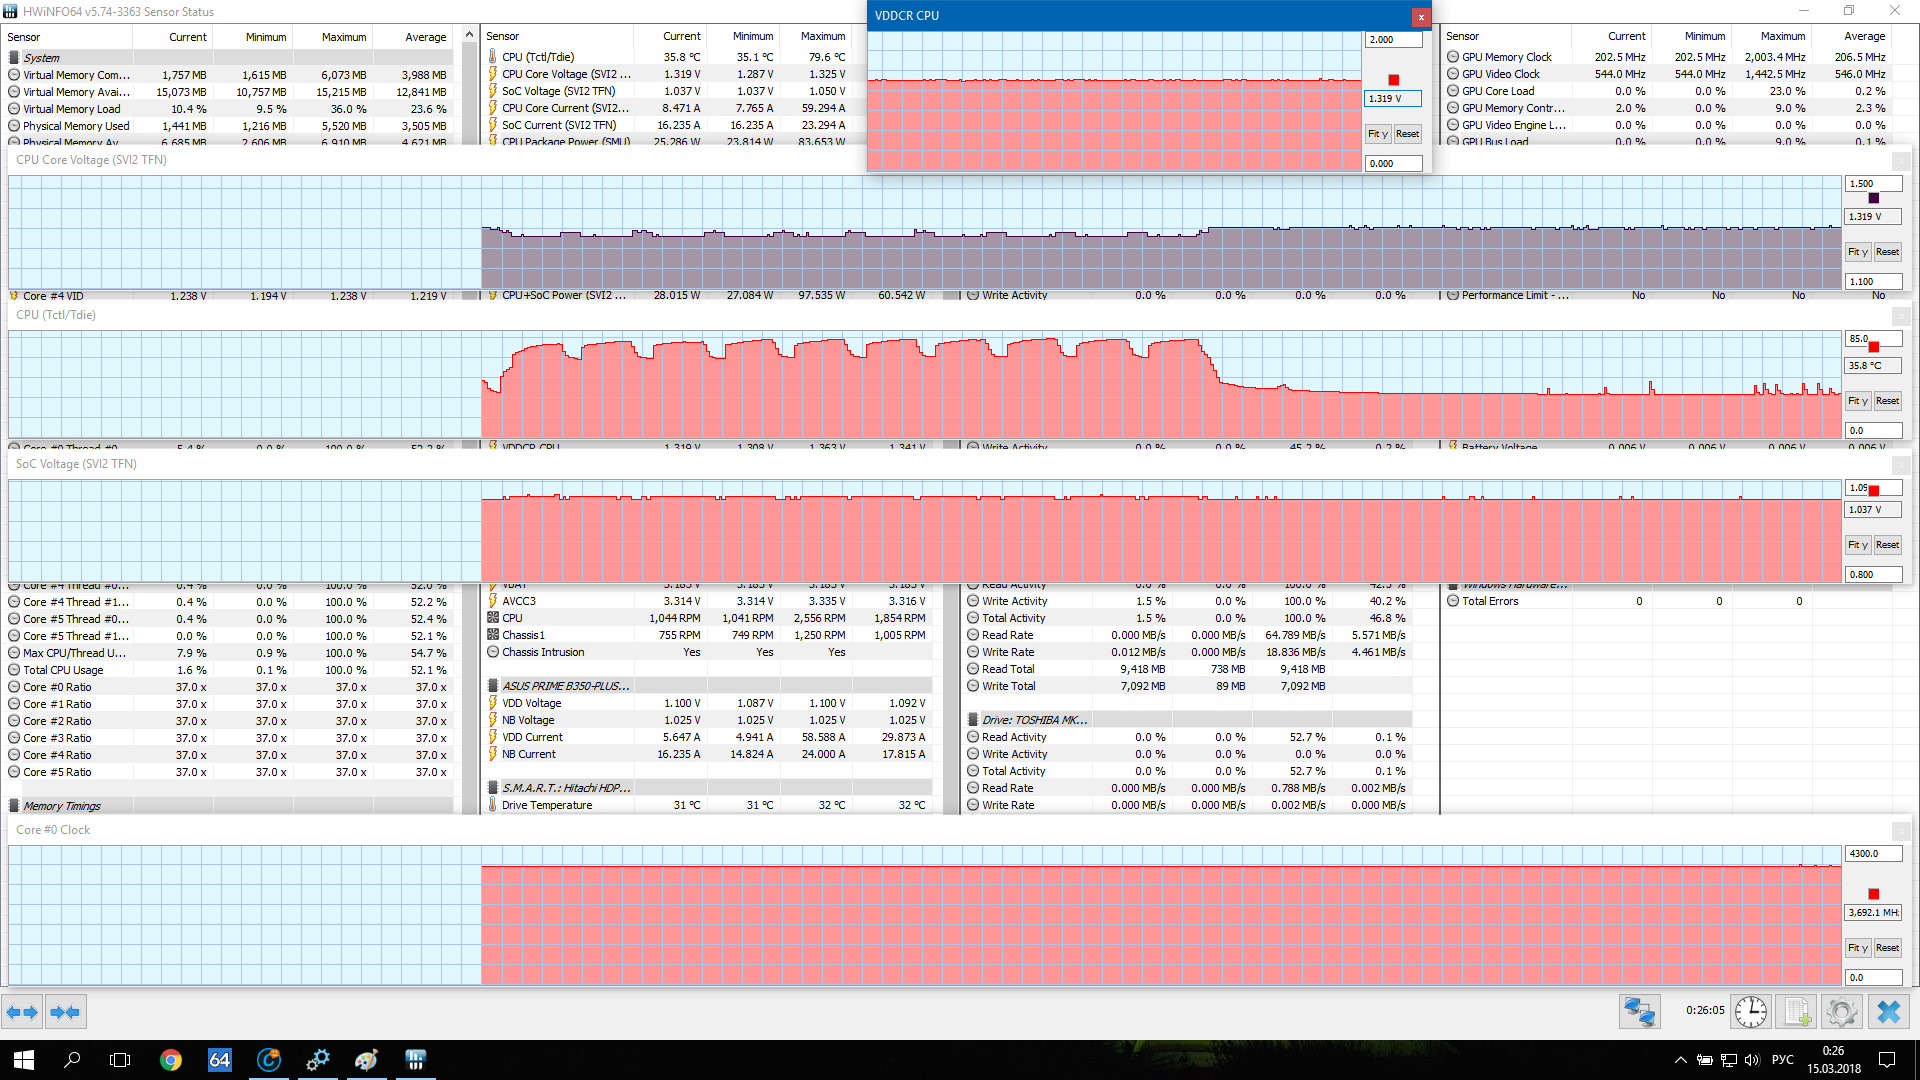Screen dimensions: 1920x1080
Task: Click the collapse columns arrows button
Action: click(x=66, y=1012)
